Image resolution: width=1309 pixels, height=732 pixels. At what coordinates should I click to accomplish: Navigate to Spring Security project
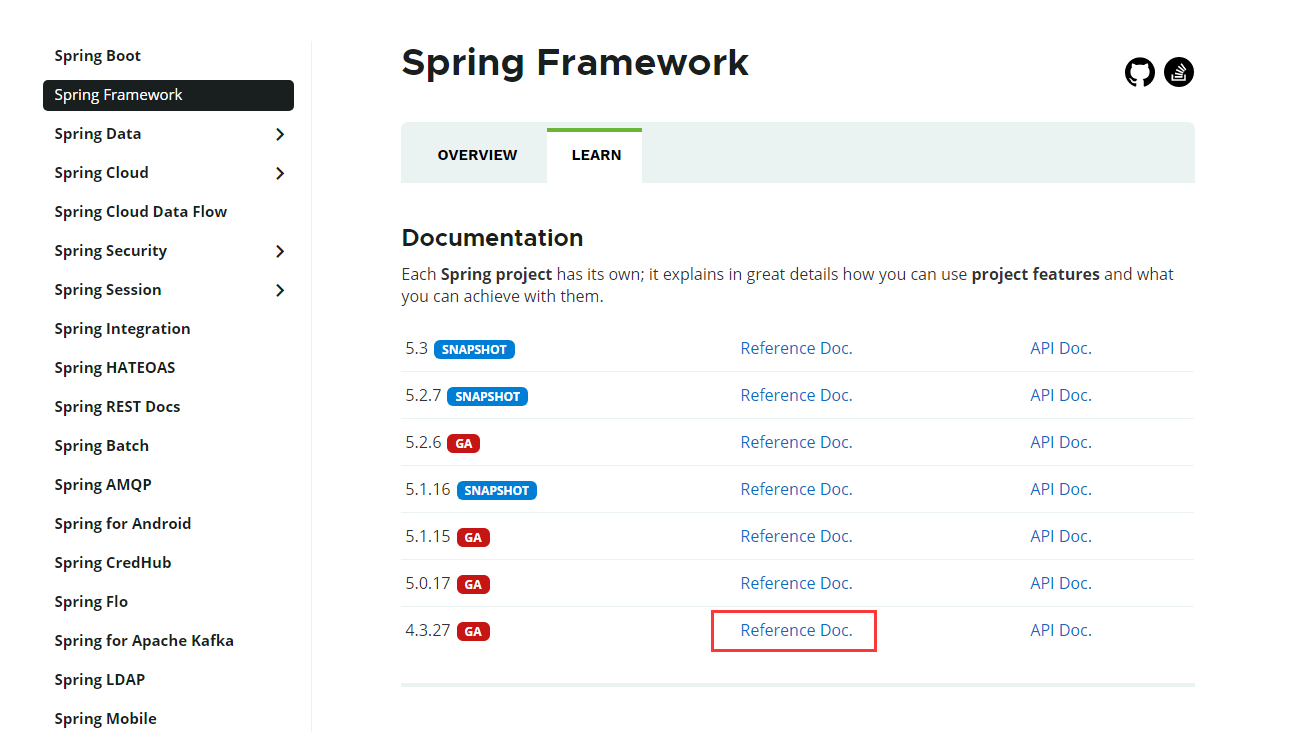point(111,251)
